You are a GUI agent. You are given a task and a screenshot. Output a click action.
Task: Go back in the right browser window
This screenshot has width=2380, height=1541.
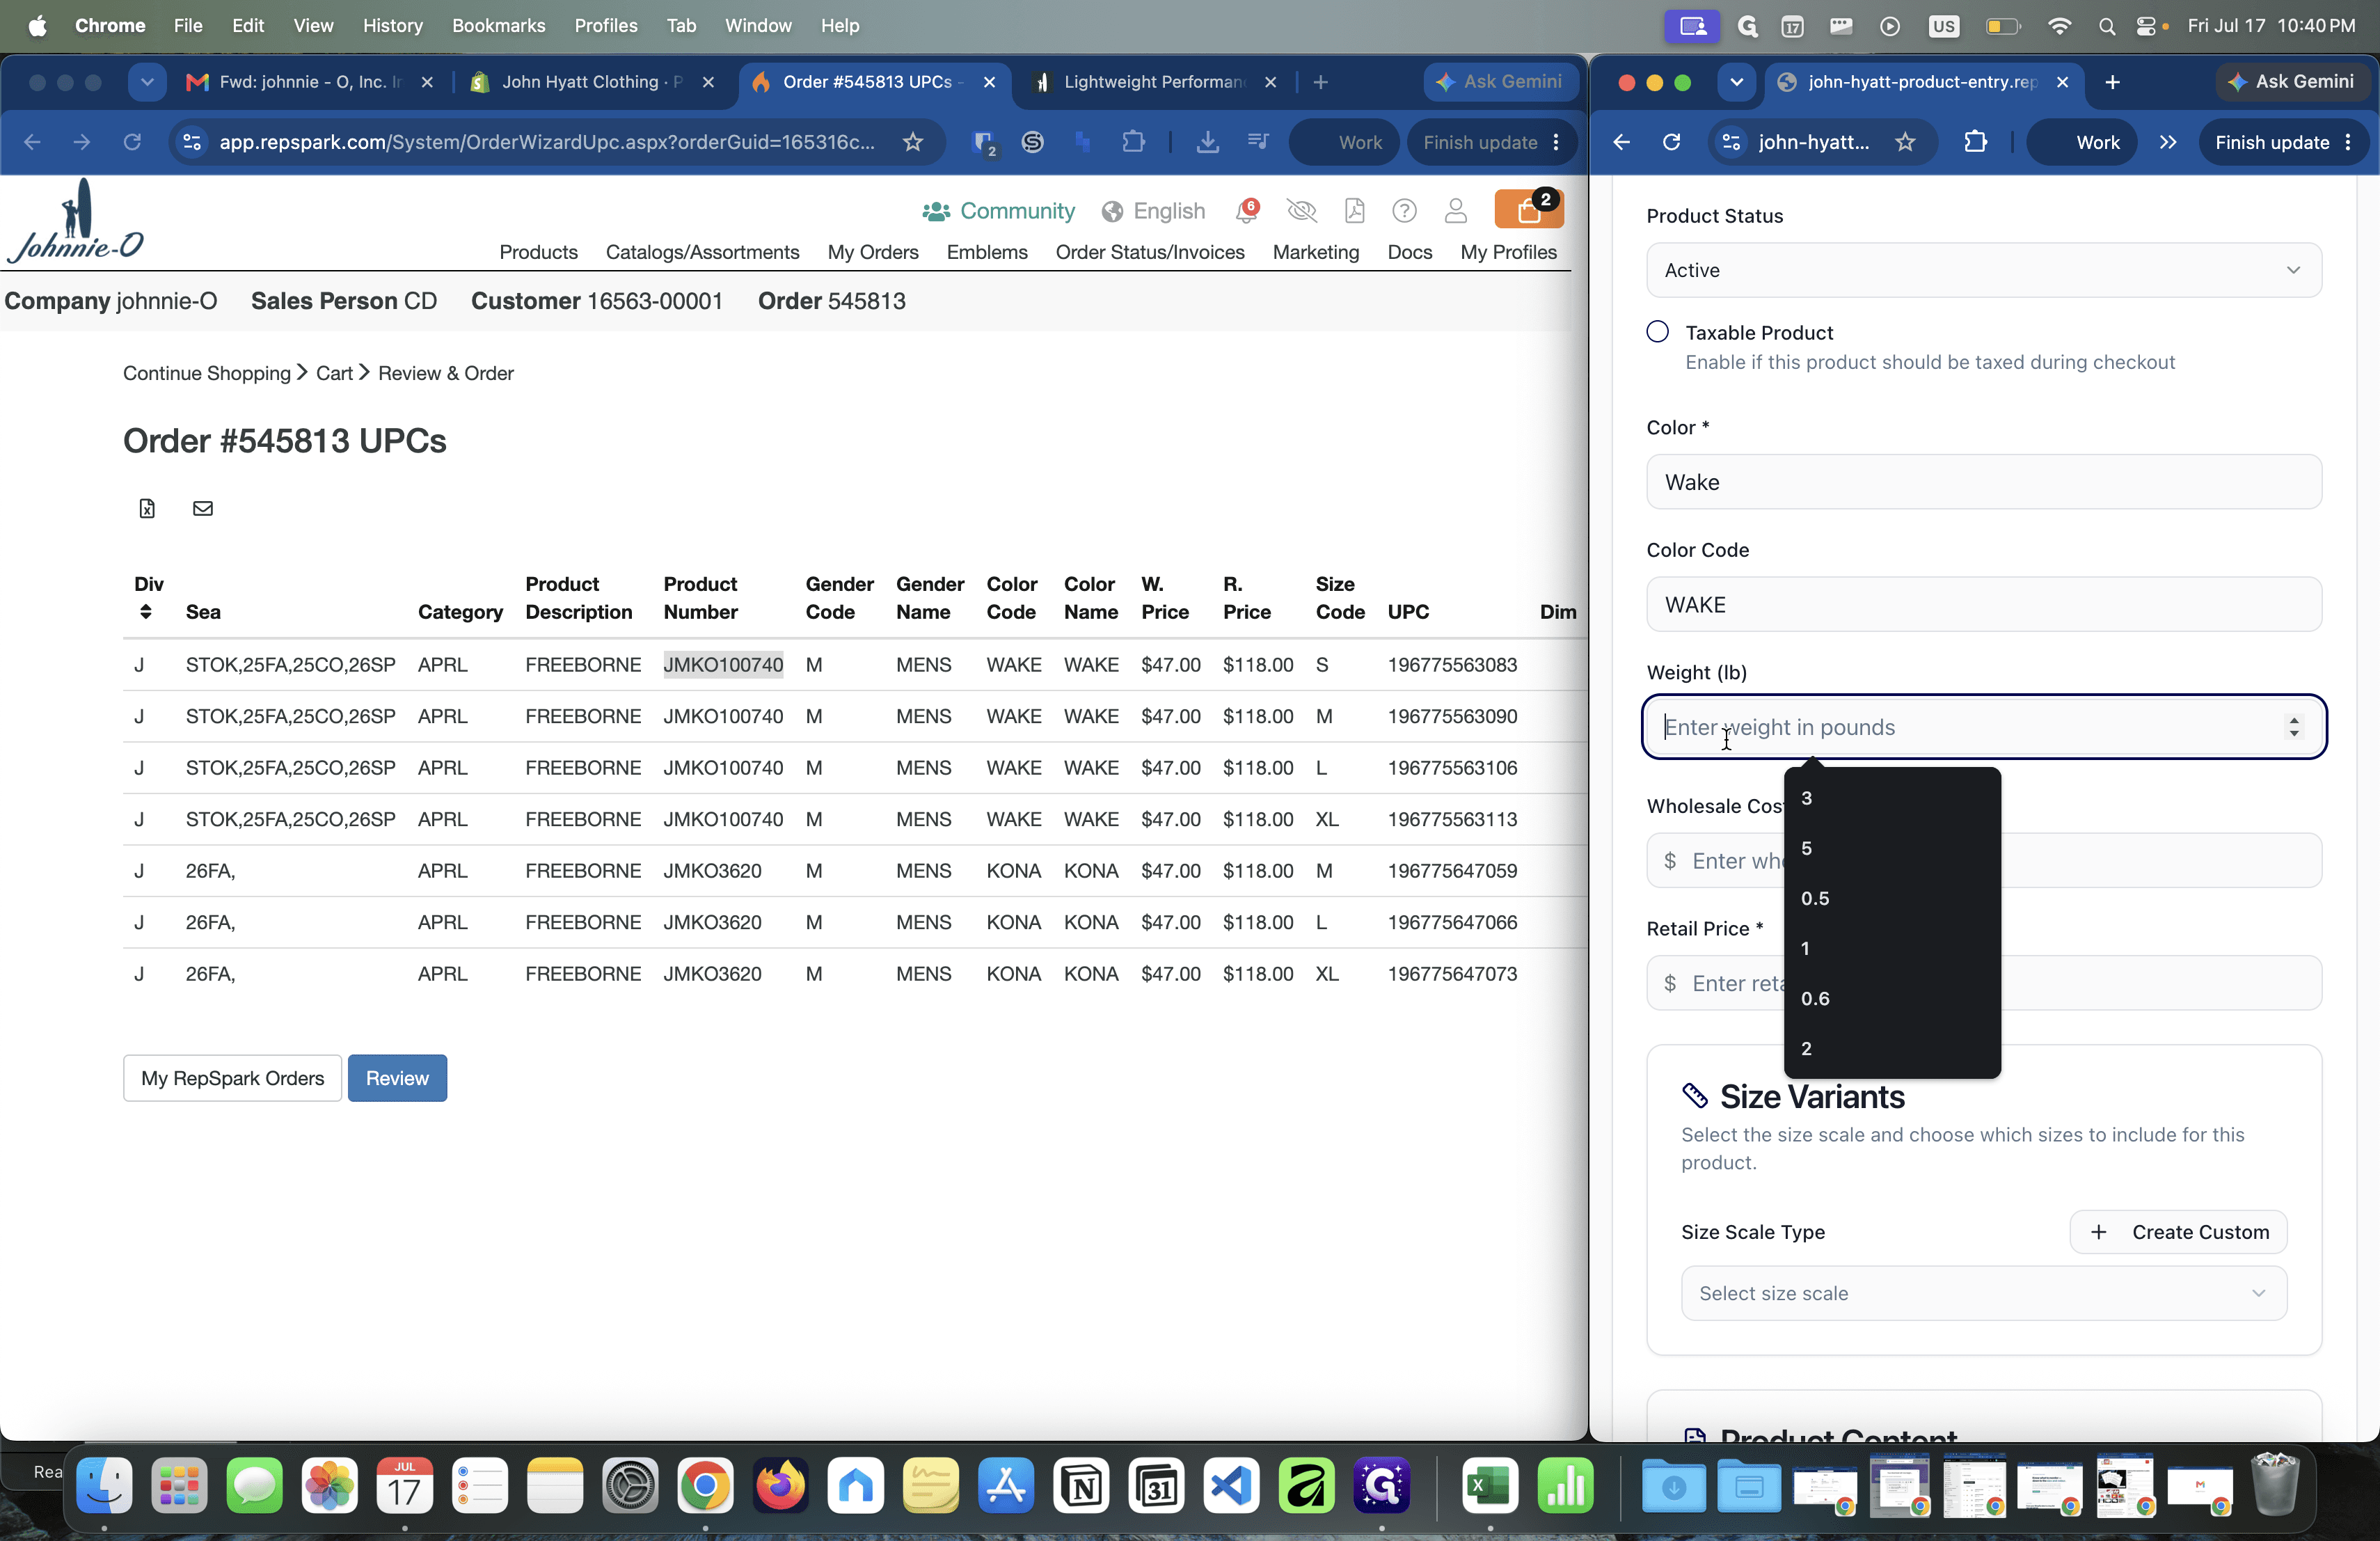[x=1621, y=142]
